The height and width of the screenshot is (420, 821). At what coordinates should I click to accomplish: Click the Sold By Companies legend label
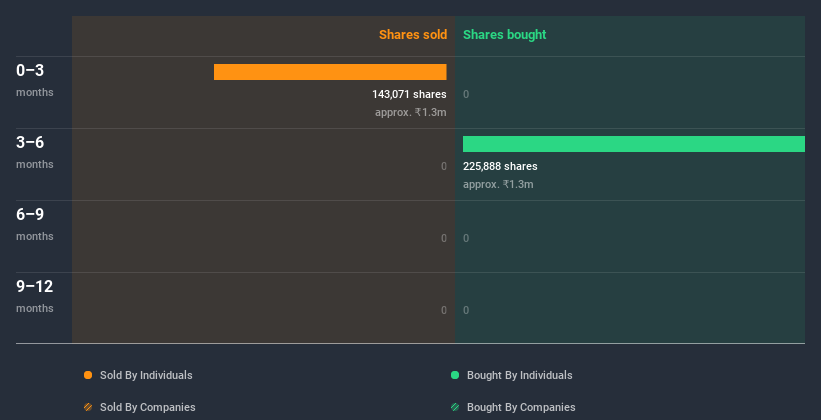point(148,407)
